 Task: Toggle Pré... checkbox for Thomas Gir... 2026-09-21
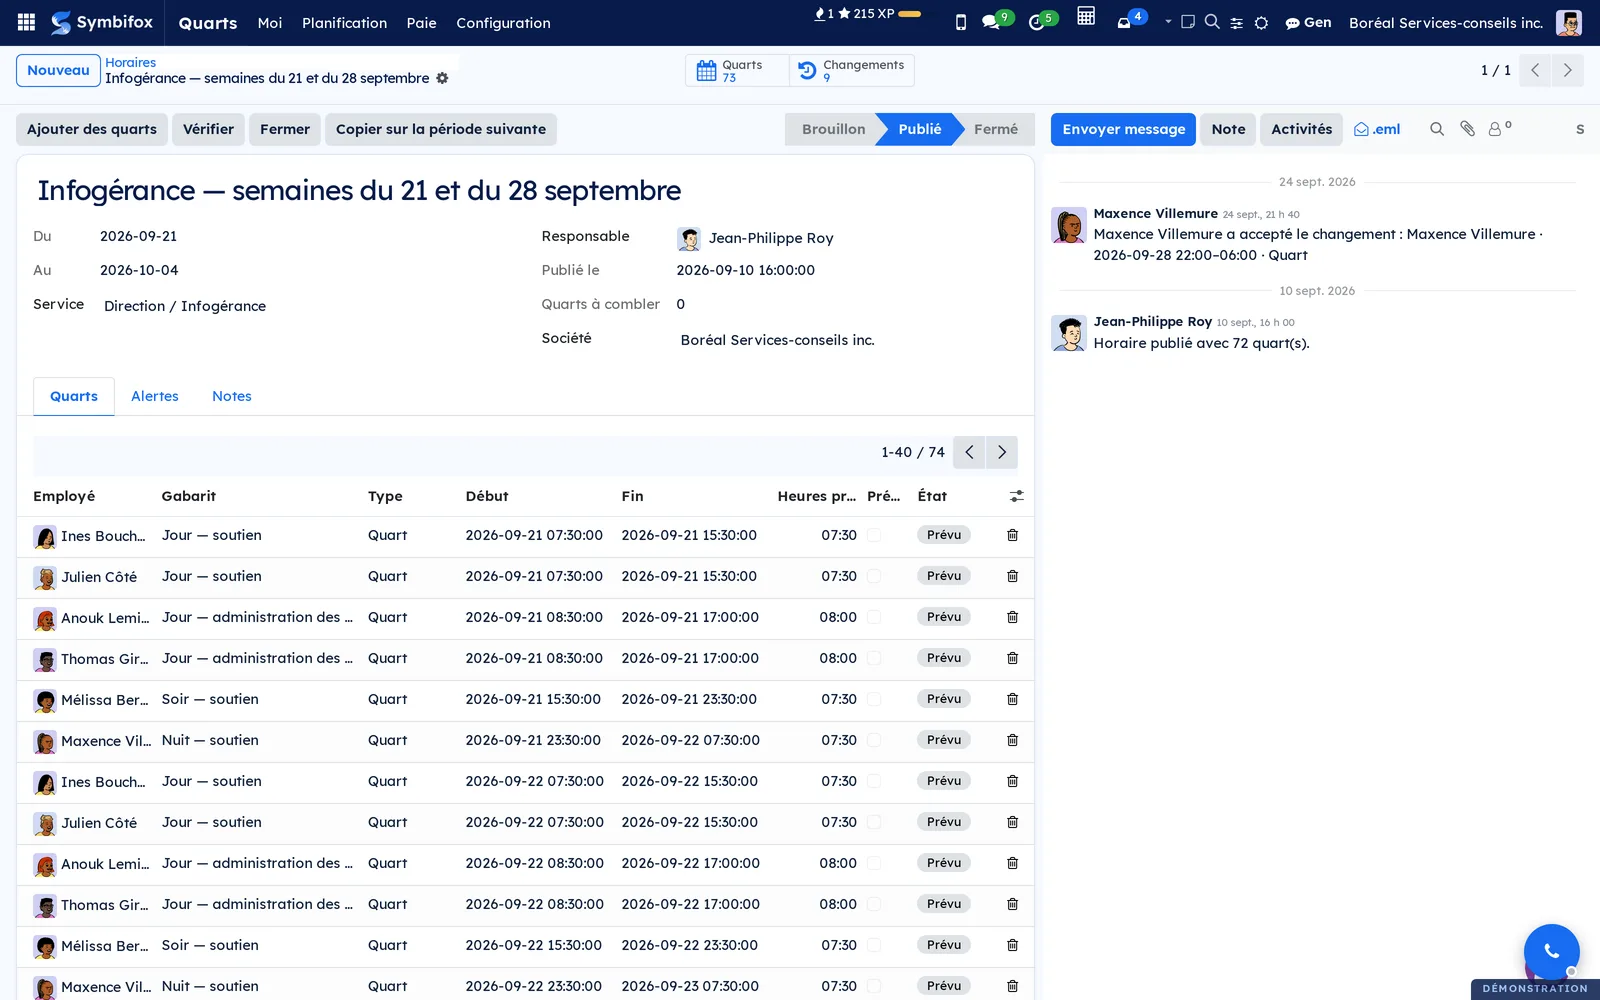(x=874, y=658)
